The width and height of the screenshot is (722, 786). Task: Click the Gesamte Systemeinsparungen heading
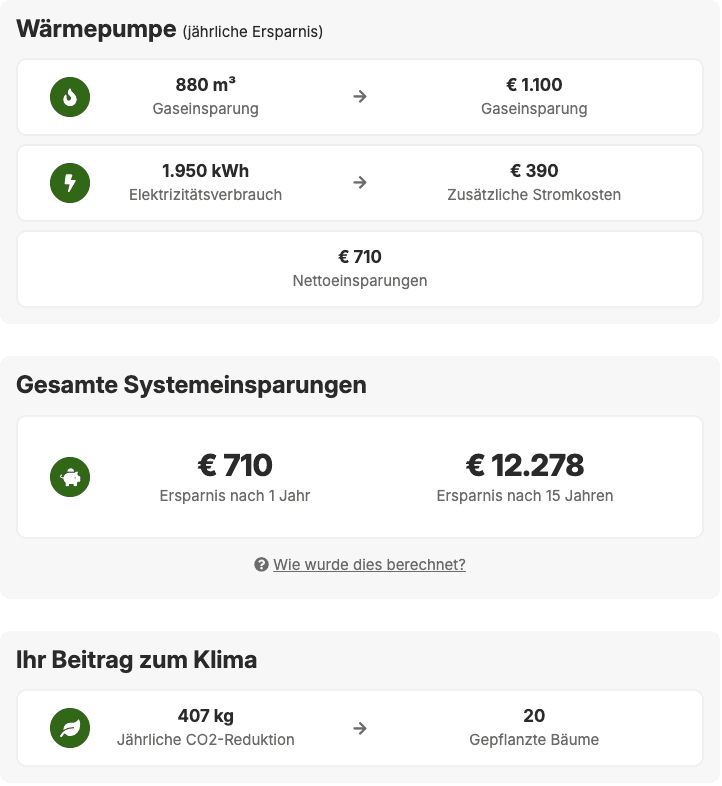(x=191, y=385)
